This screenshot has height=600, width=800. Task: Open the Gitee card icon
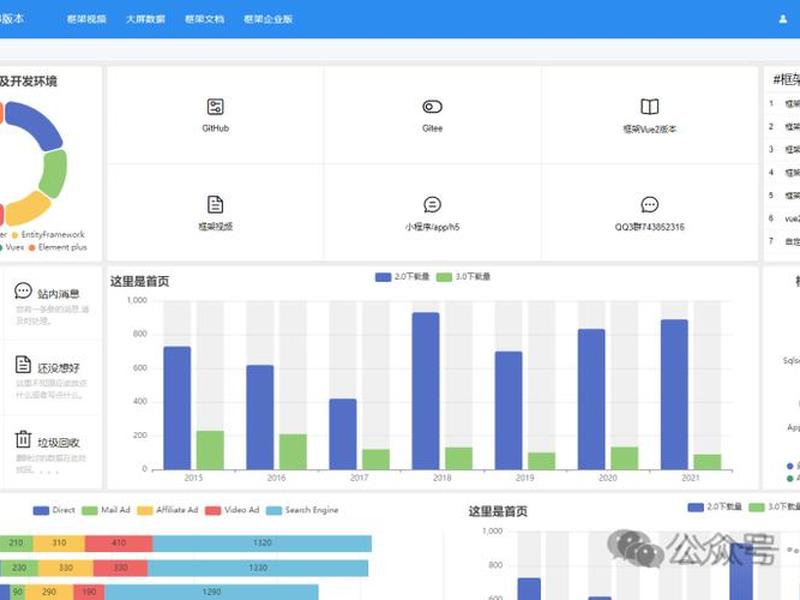click(432, 107)
